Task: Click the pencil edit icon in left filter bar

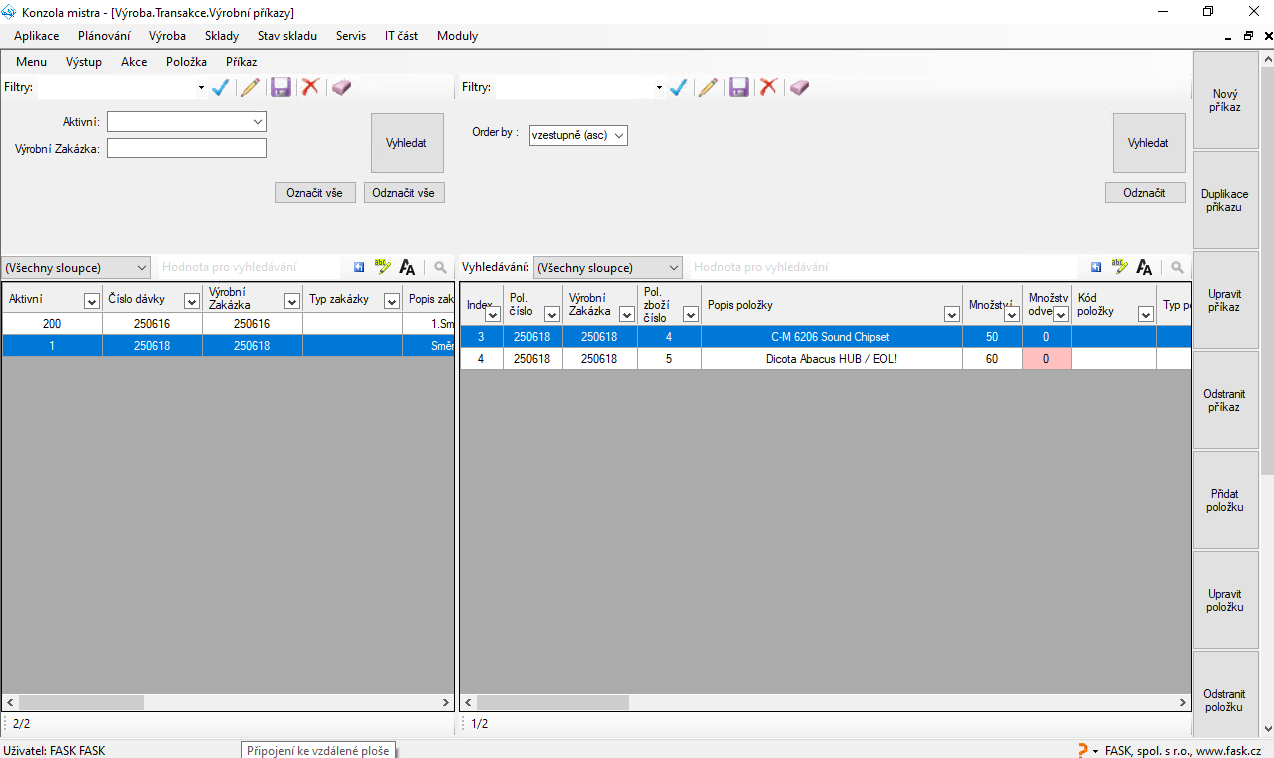Action: coord(250,88)
